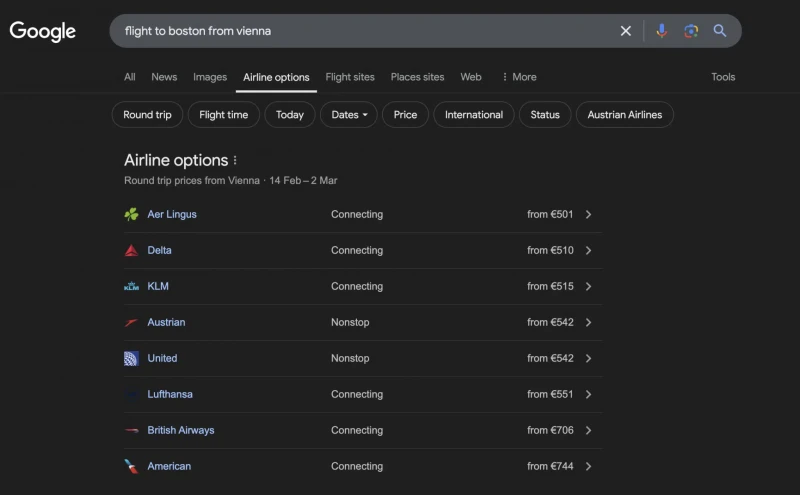Image resolution: width=800 pixels, height=495 pixels.
Task: Click 'Nonstop' in the United row
Action: (x=350, y=358)
